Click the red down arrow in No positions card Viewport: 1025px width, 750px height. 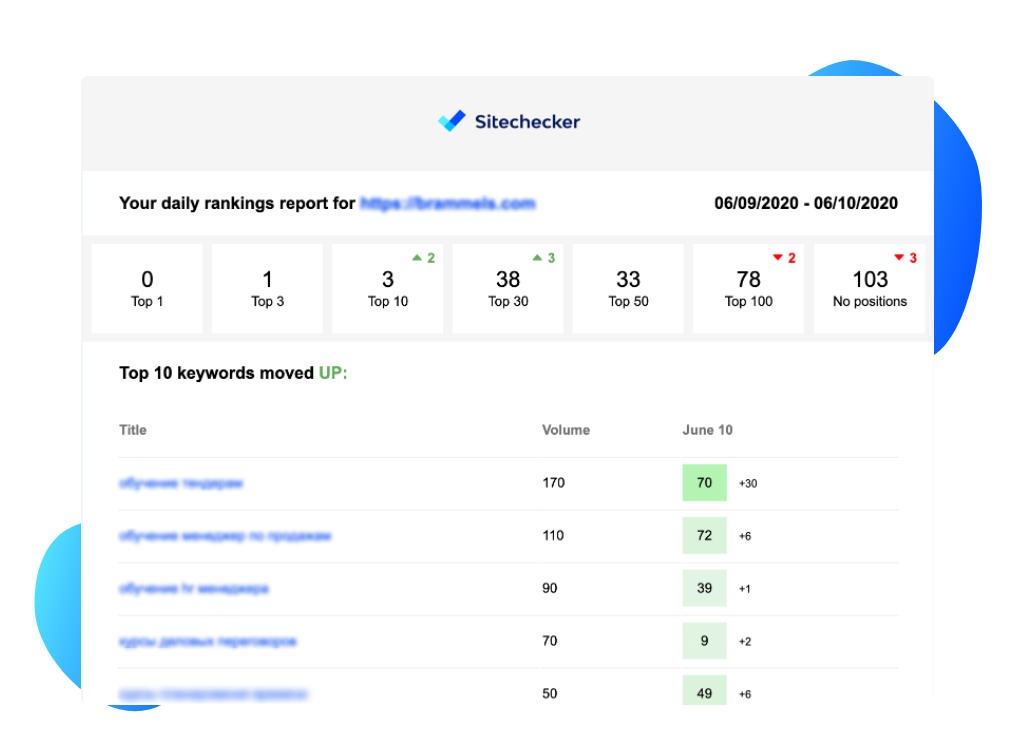pos(899,258)
